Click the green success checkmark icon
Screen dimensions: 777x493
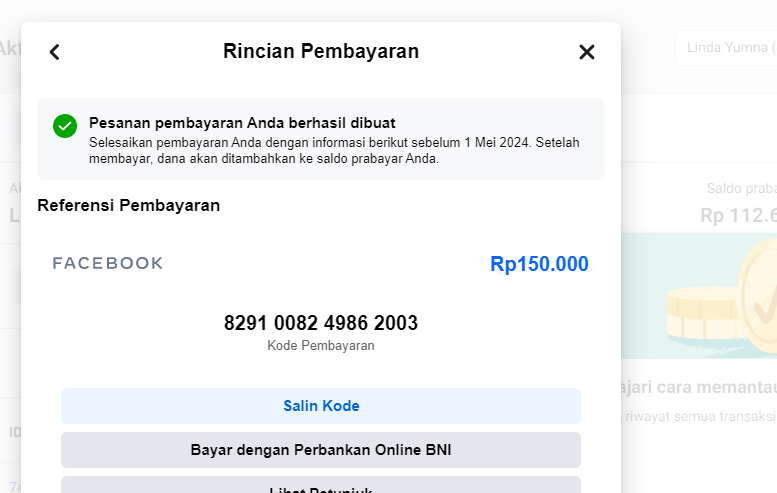point(65,126)
